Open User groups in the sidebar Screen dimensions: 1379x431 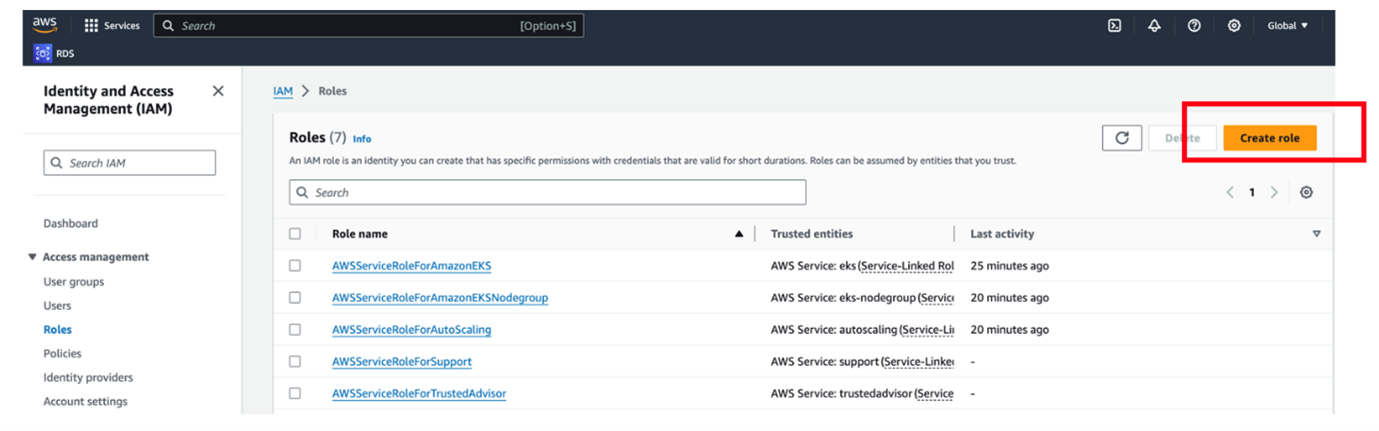pyautogui.click(x=73, y=282)
